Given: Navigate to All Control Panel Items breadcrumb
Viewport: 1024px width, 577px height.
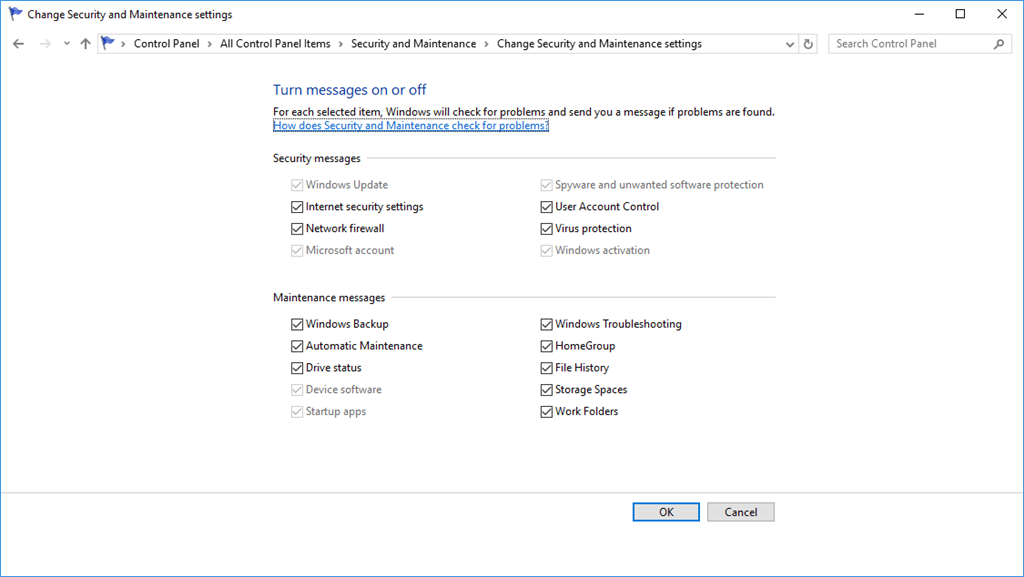Looking at the screenshot, I should pos(275,44).
